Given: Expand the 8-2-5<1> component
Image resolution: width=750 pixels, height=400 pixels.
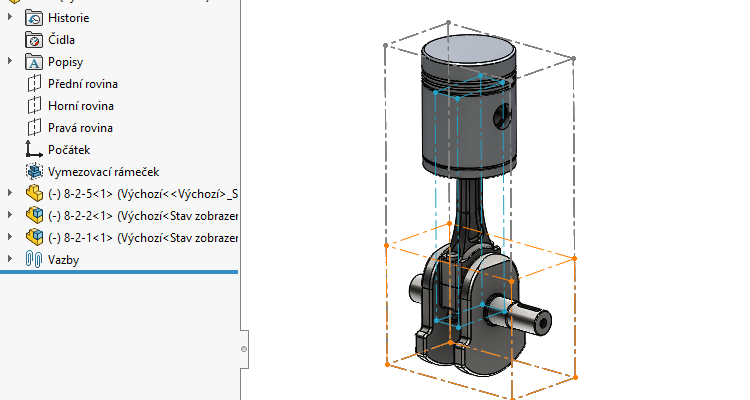Looking at the screenshot, I should pyautogui.click(x=10, y=193).
